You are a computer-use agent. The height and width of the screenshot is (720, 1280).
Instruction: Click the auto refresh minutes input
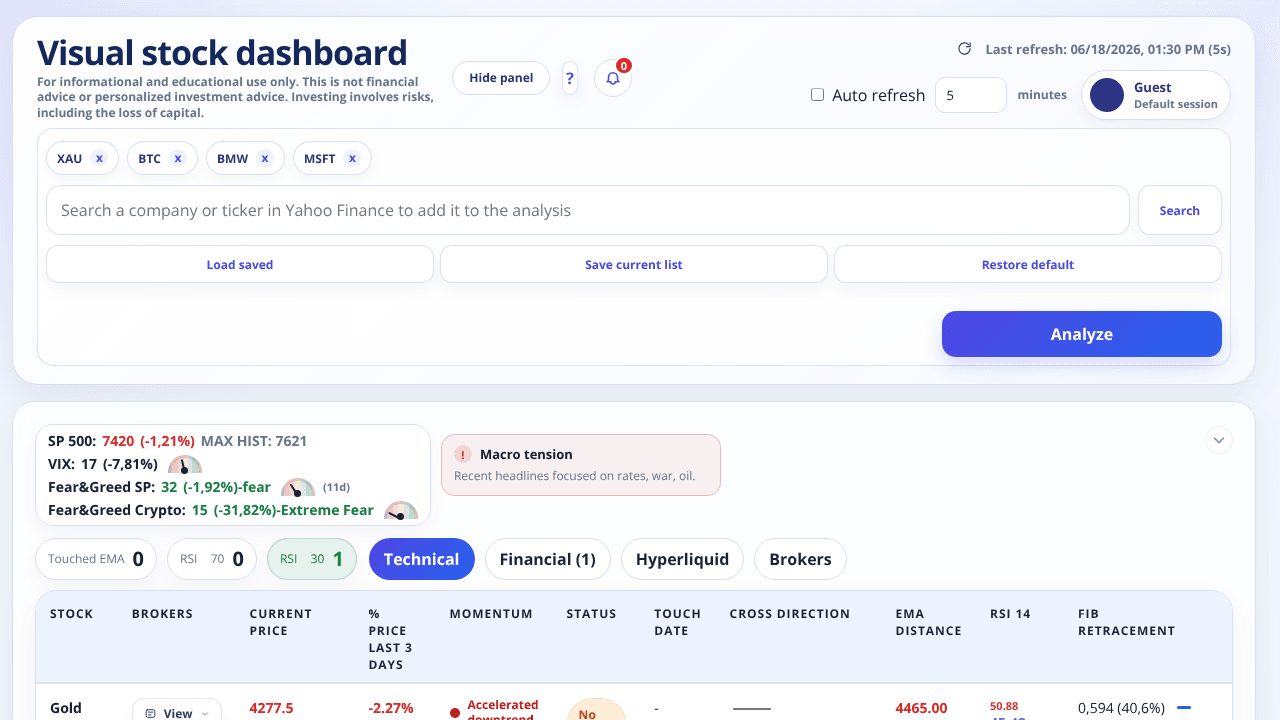click(971, 95)
